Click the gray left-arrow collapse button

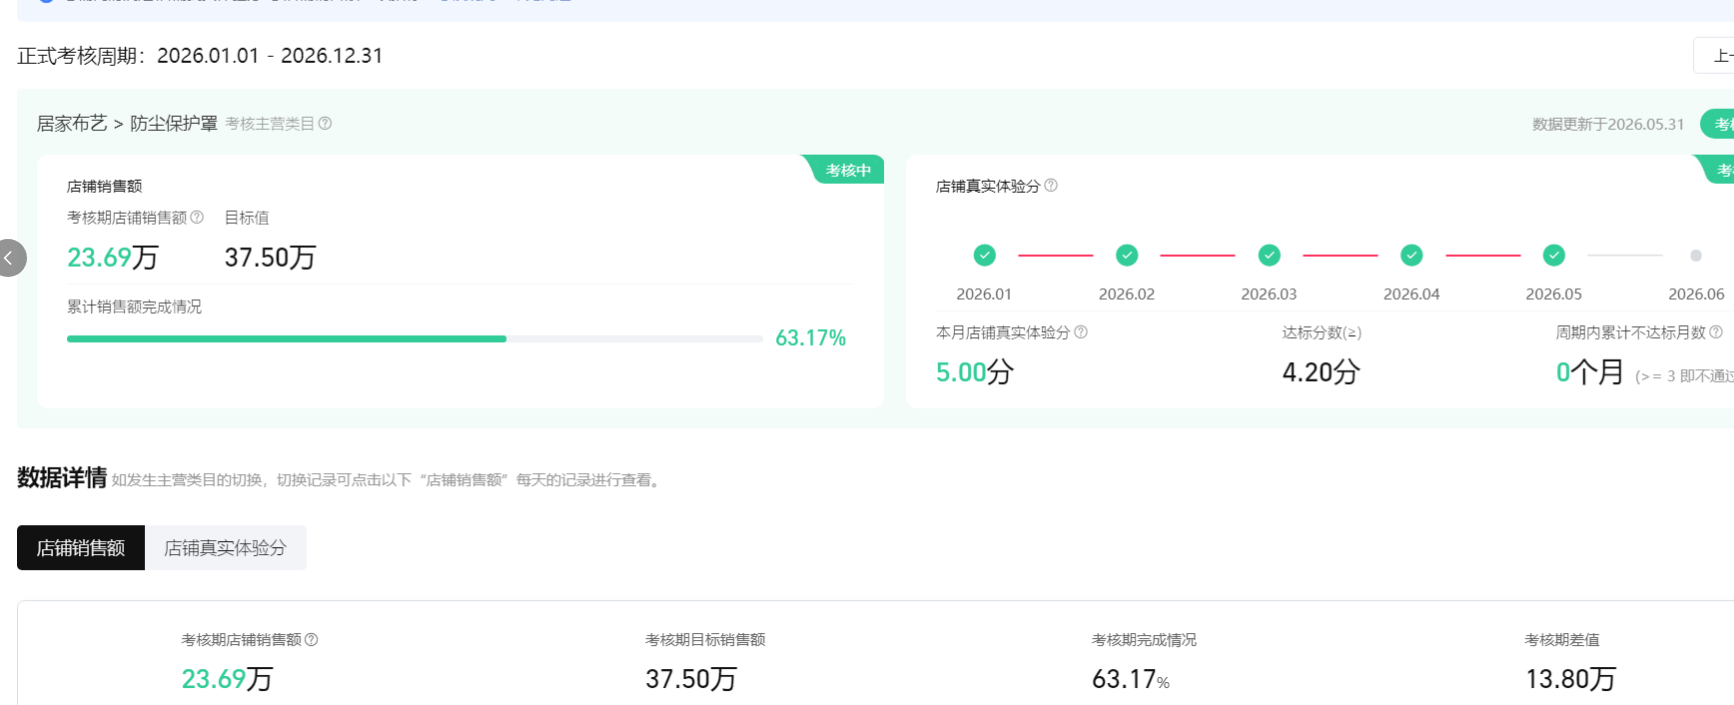pos(9,258)
